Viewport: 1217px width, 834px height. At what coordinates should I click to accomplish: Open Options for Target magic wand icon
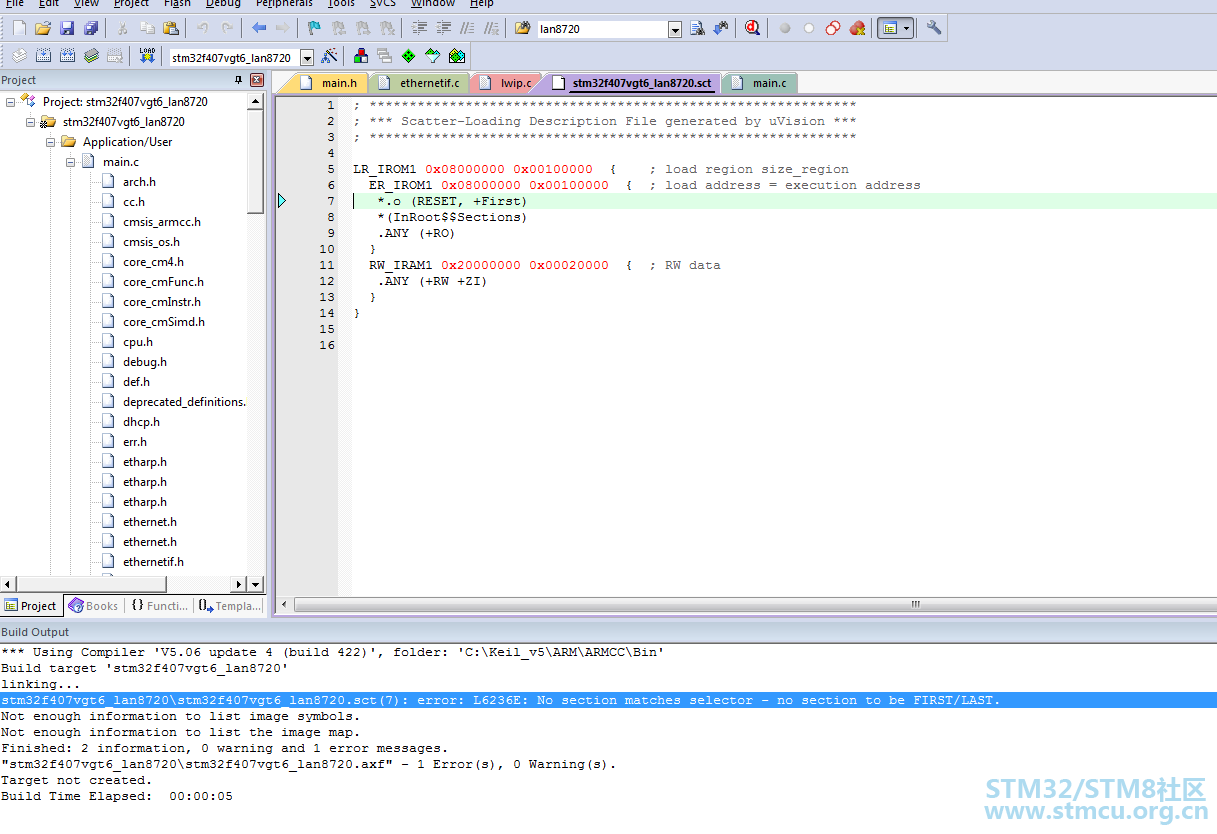click(328, 57)
